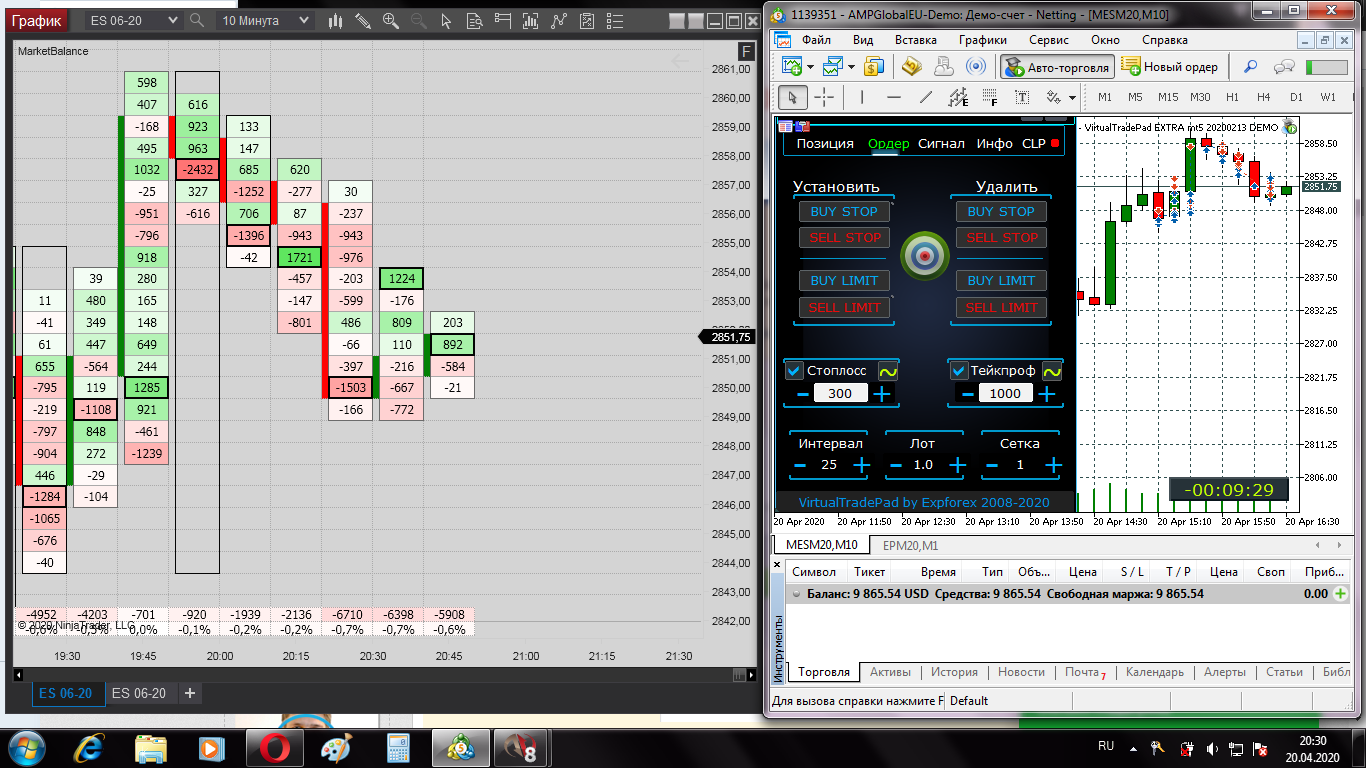Toggle the Тейкпроф trailing wave button
1366x768 pixels.
[1051, 371]
